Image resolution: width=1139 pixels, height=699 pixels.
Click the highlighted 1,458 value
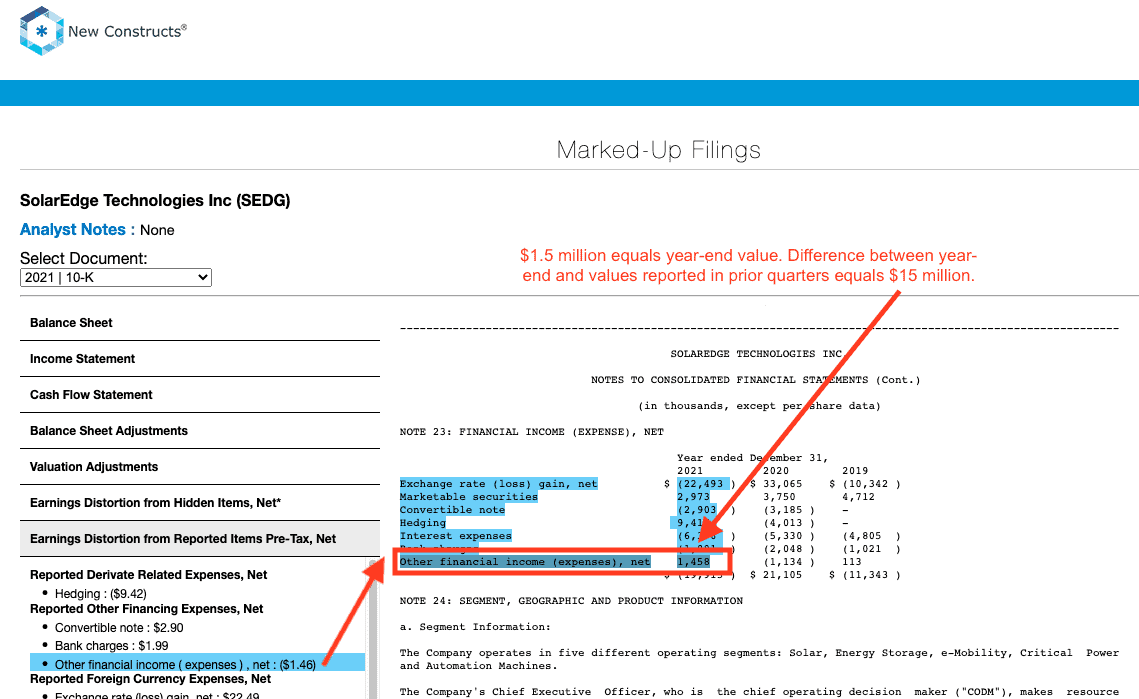click(x=694, y=562)
